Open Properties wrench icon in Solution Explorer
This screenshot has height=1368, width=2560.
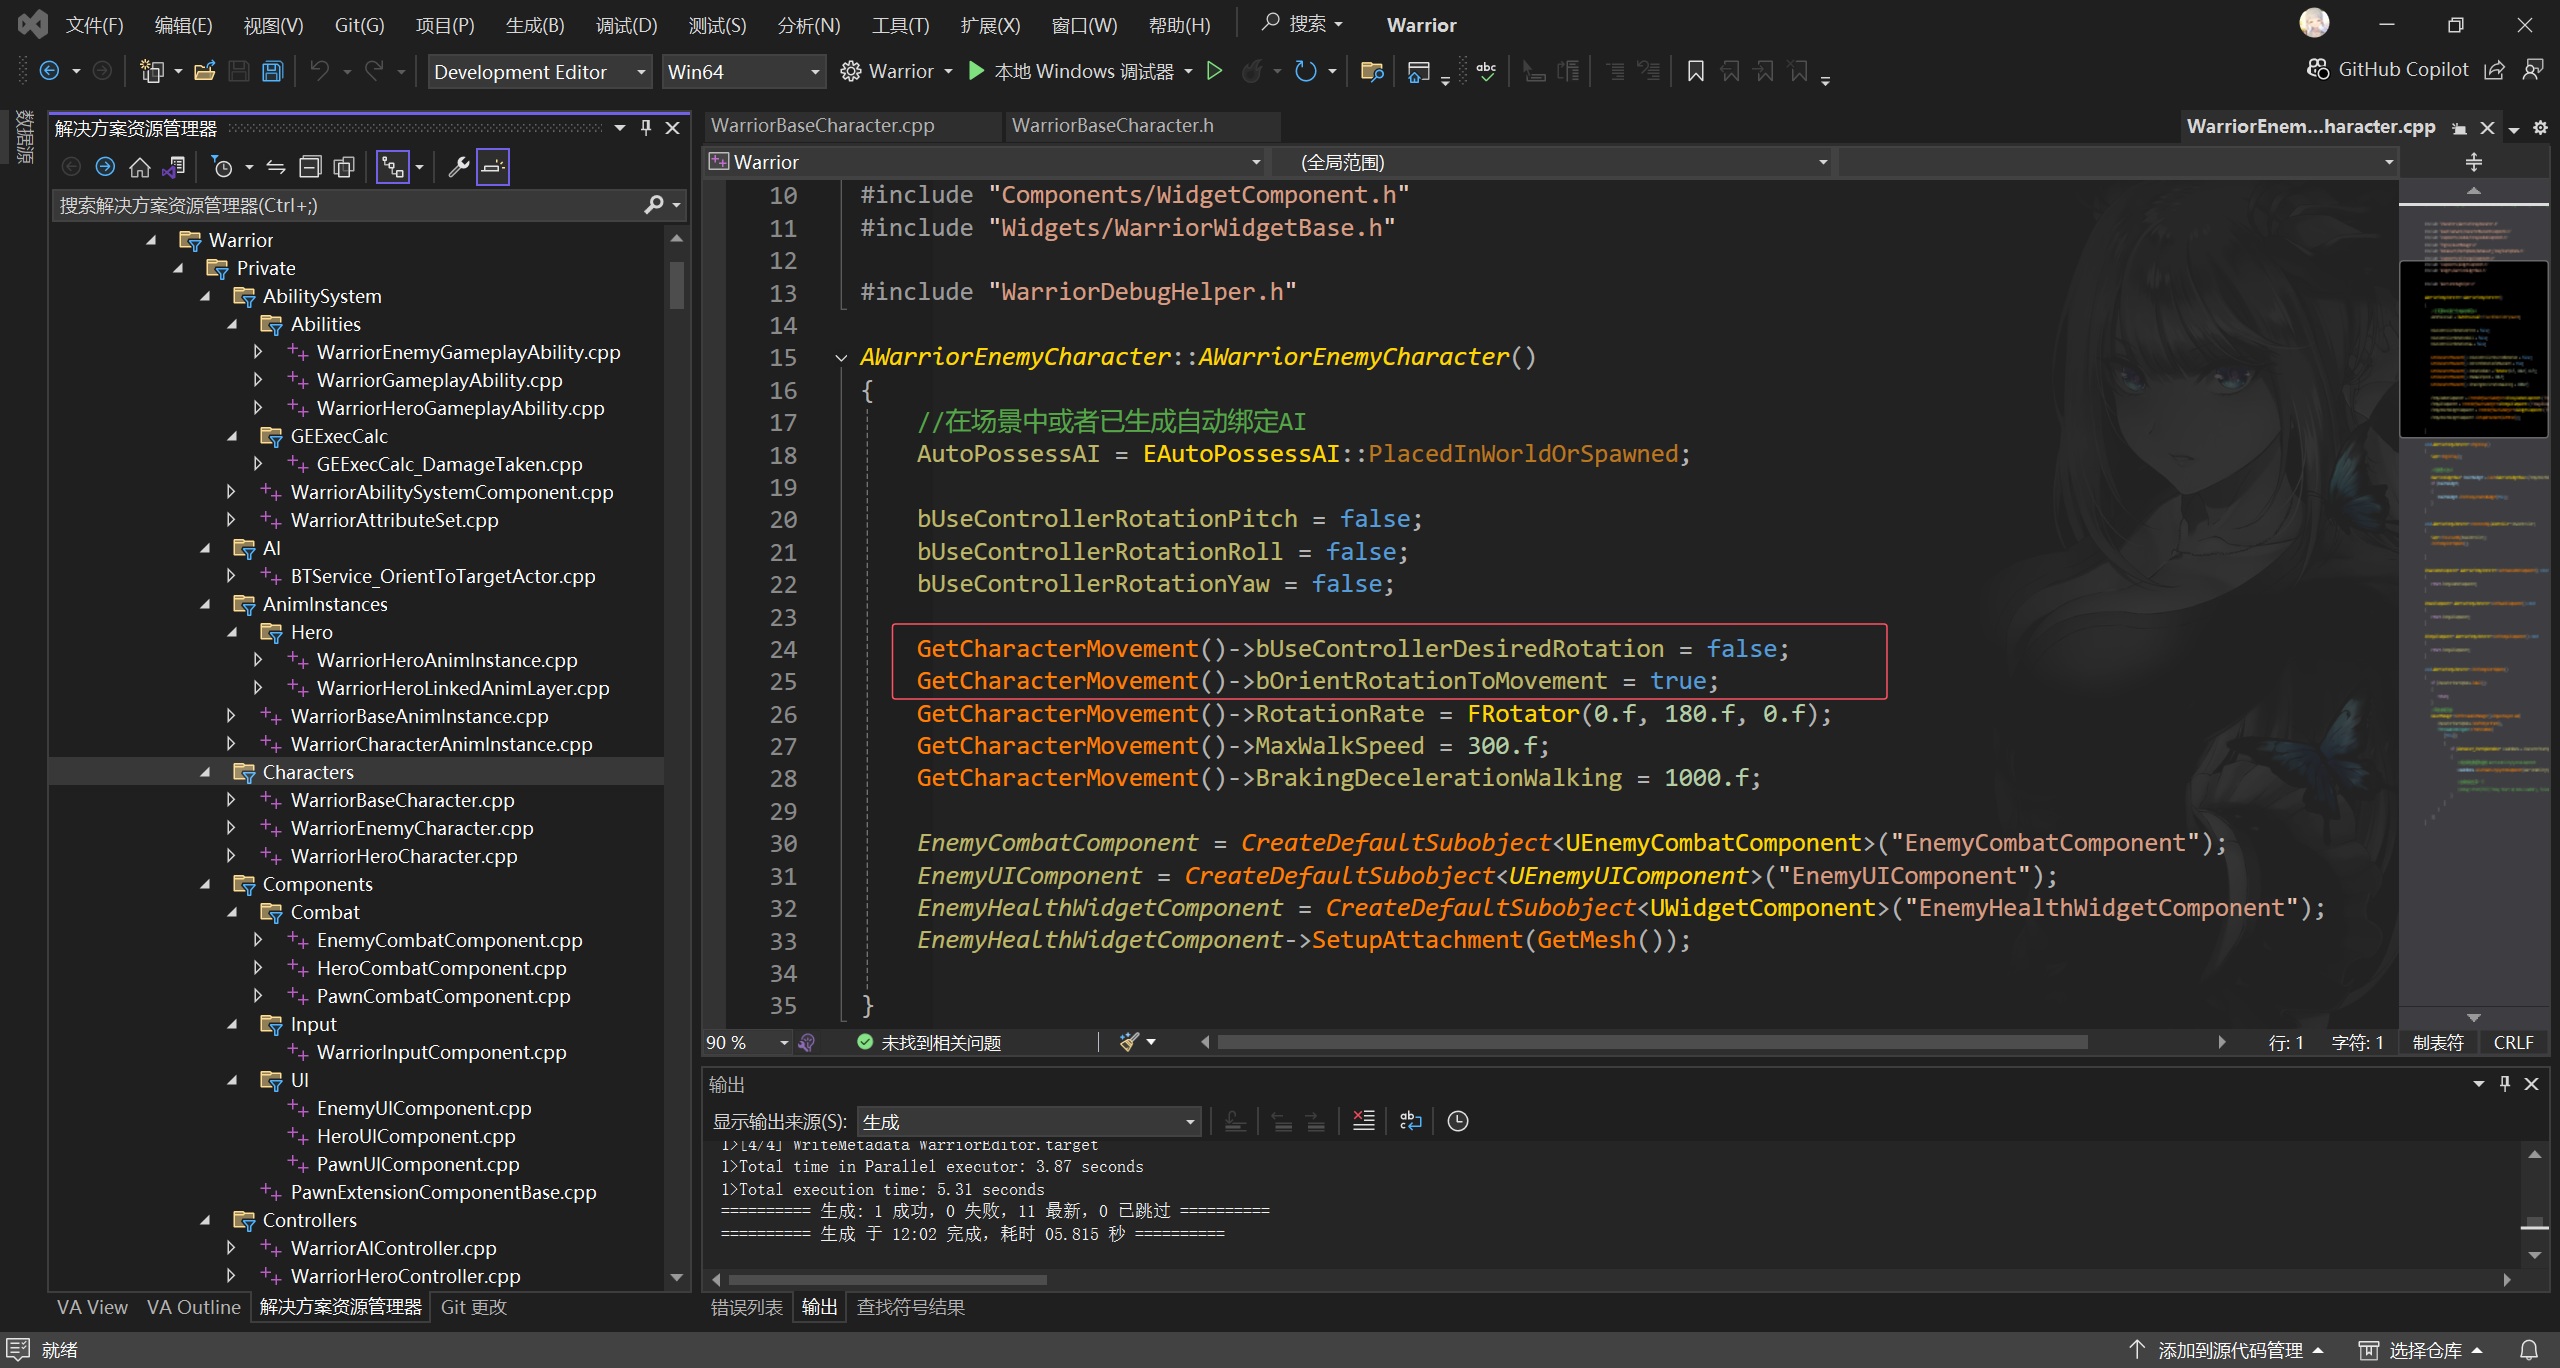(x=458, y=167)
